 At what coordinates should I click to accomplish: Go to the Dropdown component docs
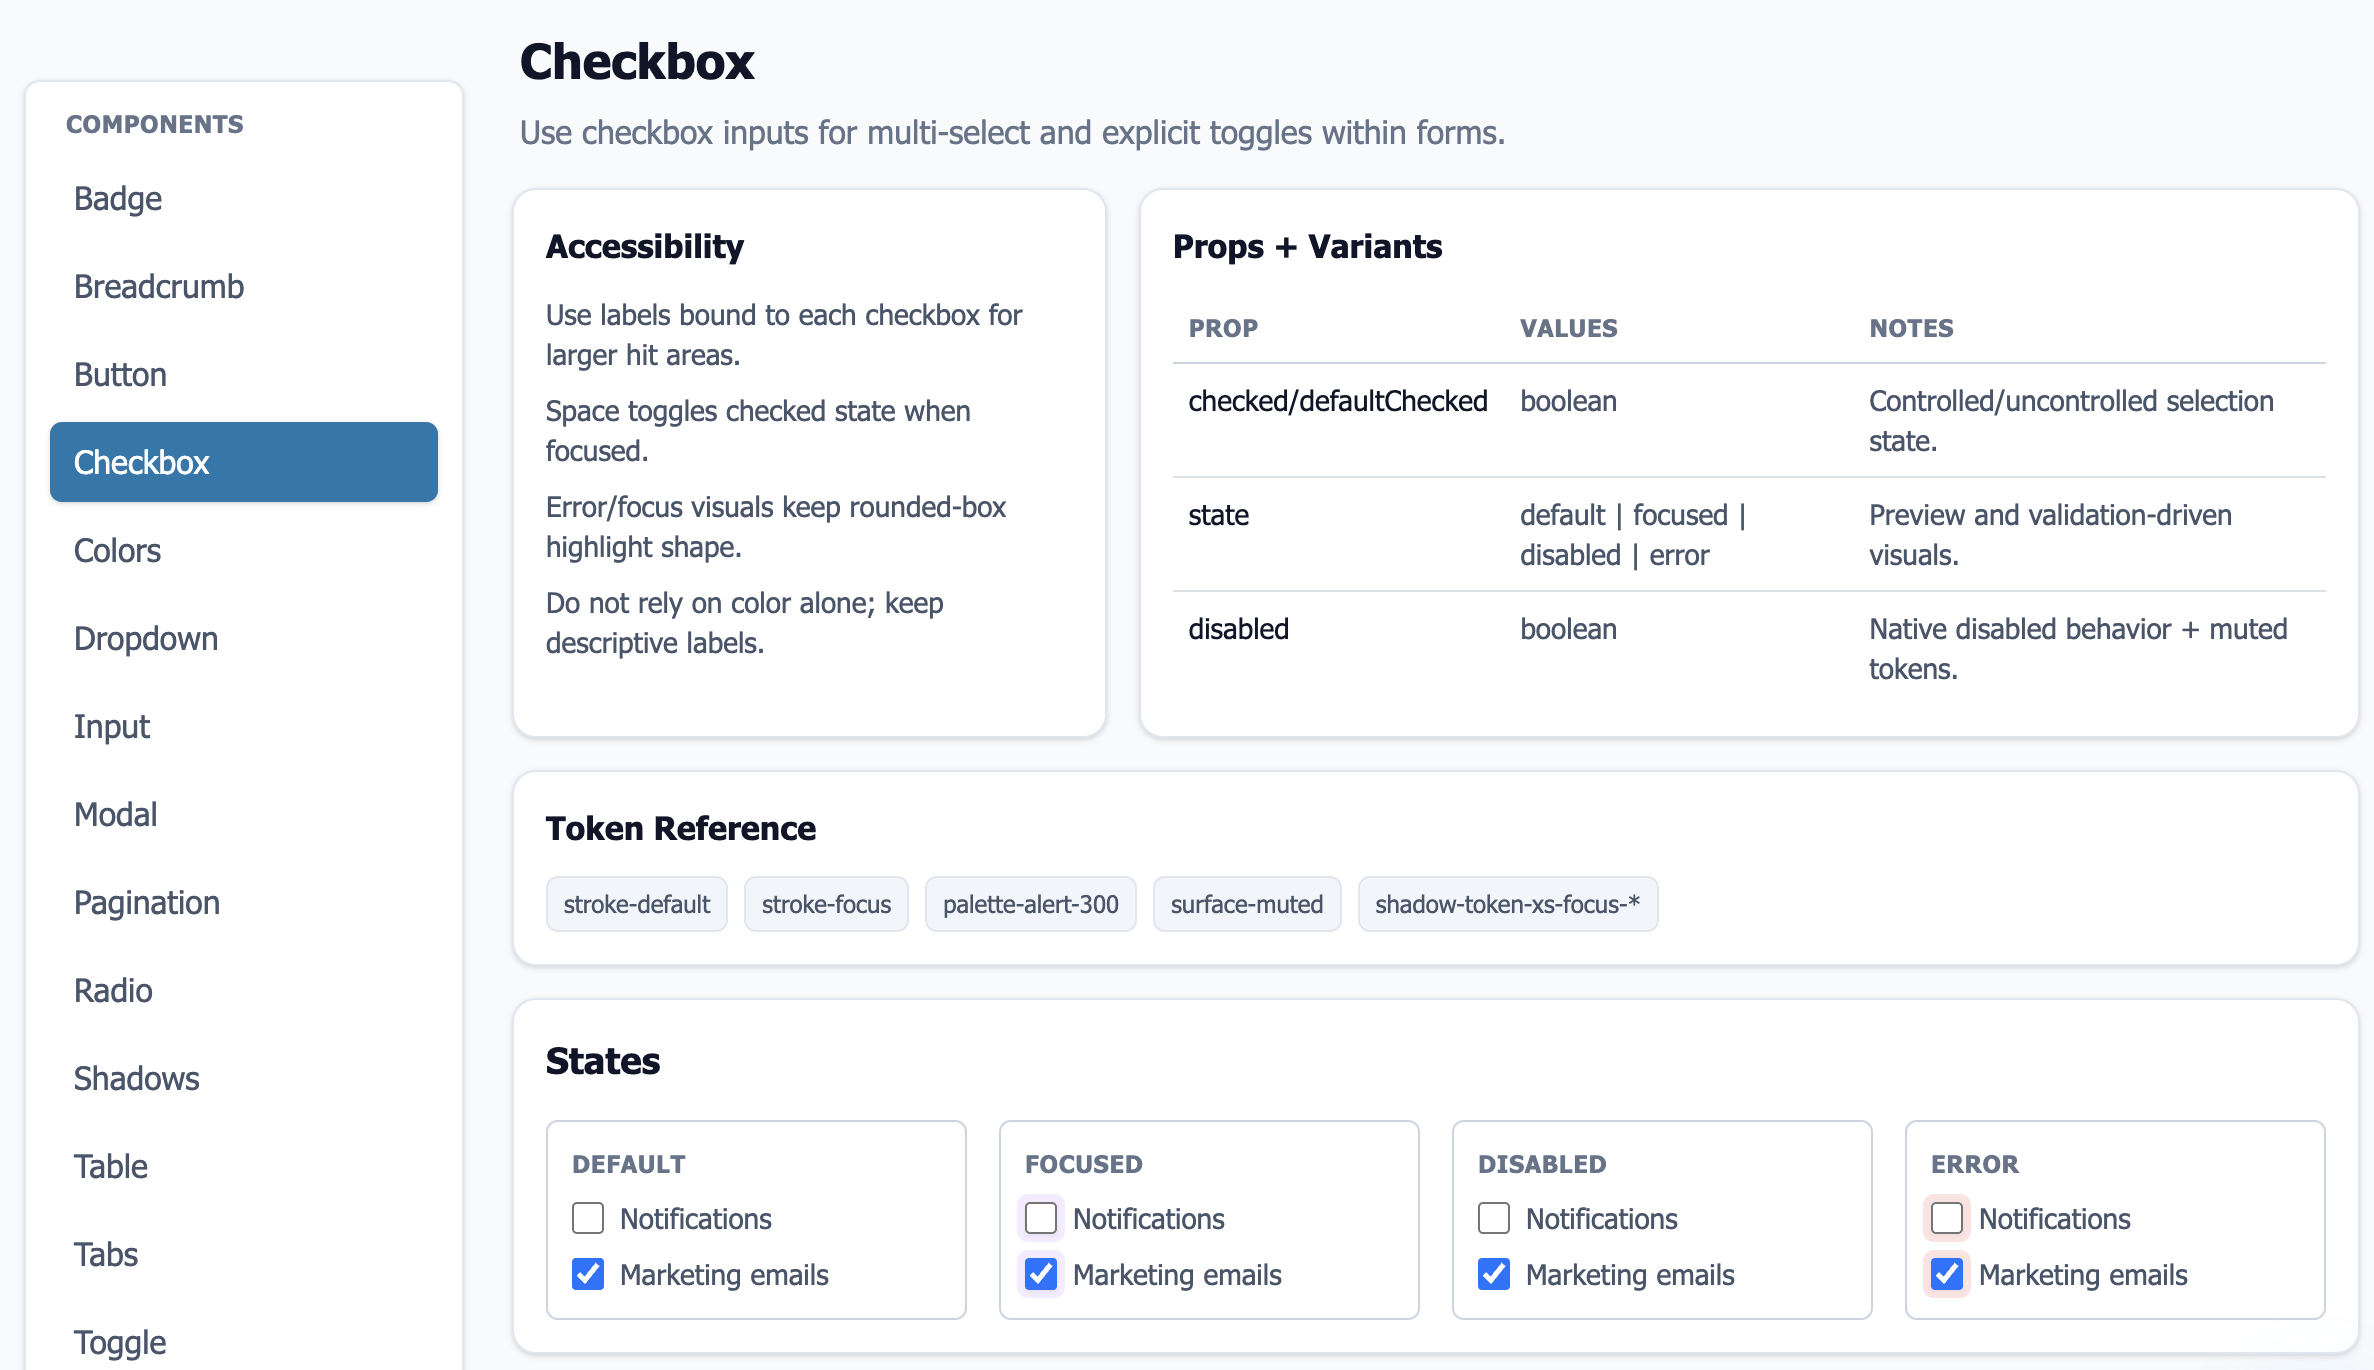pos(146,638)
